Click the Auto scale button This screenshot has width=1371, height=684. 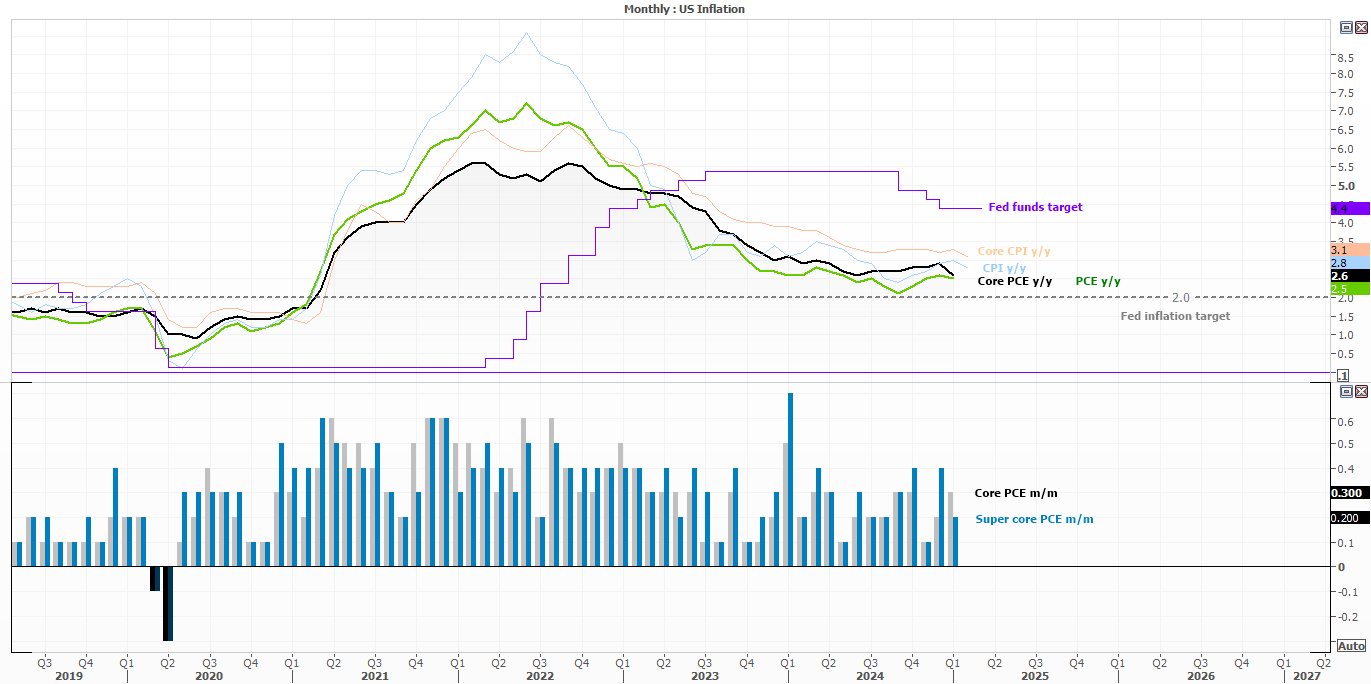point(1350,646)
